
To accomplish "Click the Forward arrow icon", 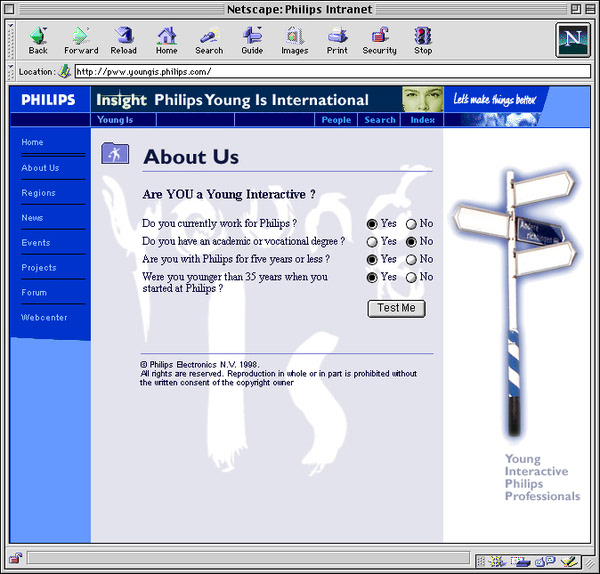I will [81, 36].
